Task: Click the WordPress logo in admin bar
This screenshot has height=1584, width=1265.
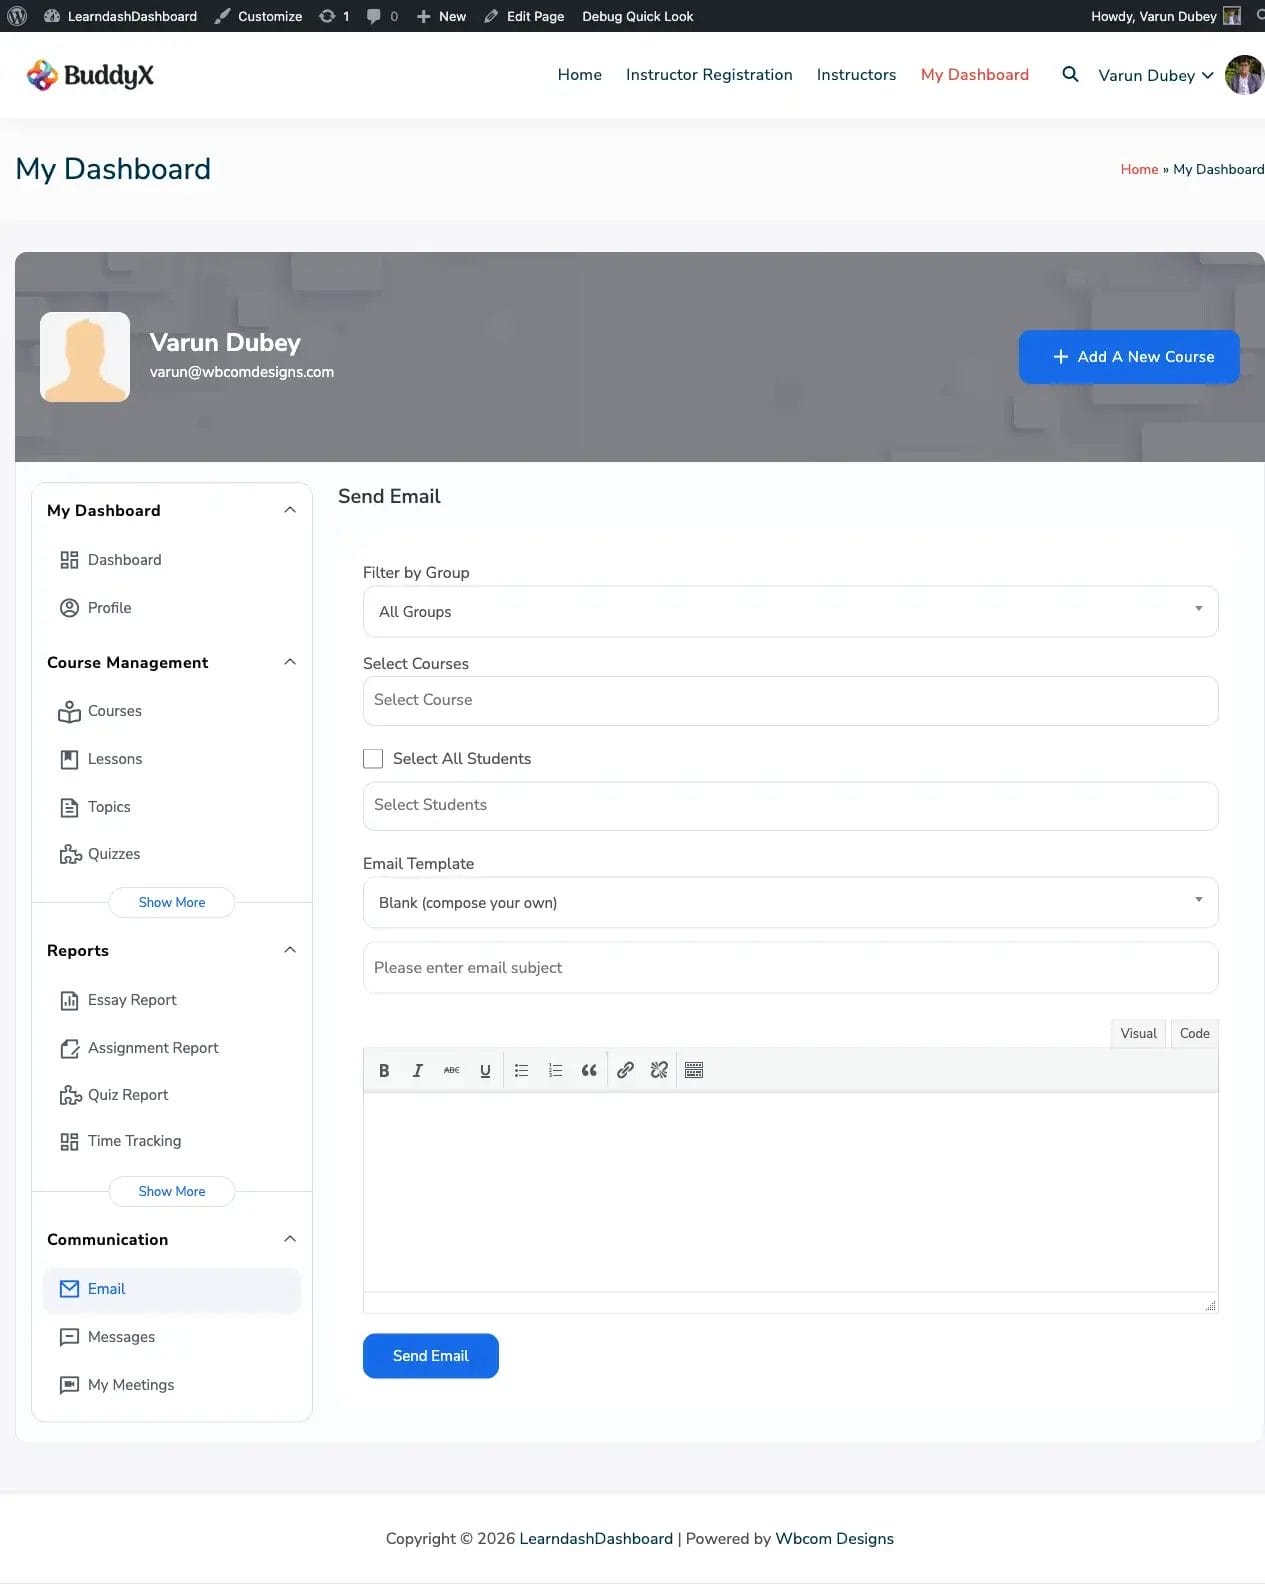Action: pos(17,16)
